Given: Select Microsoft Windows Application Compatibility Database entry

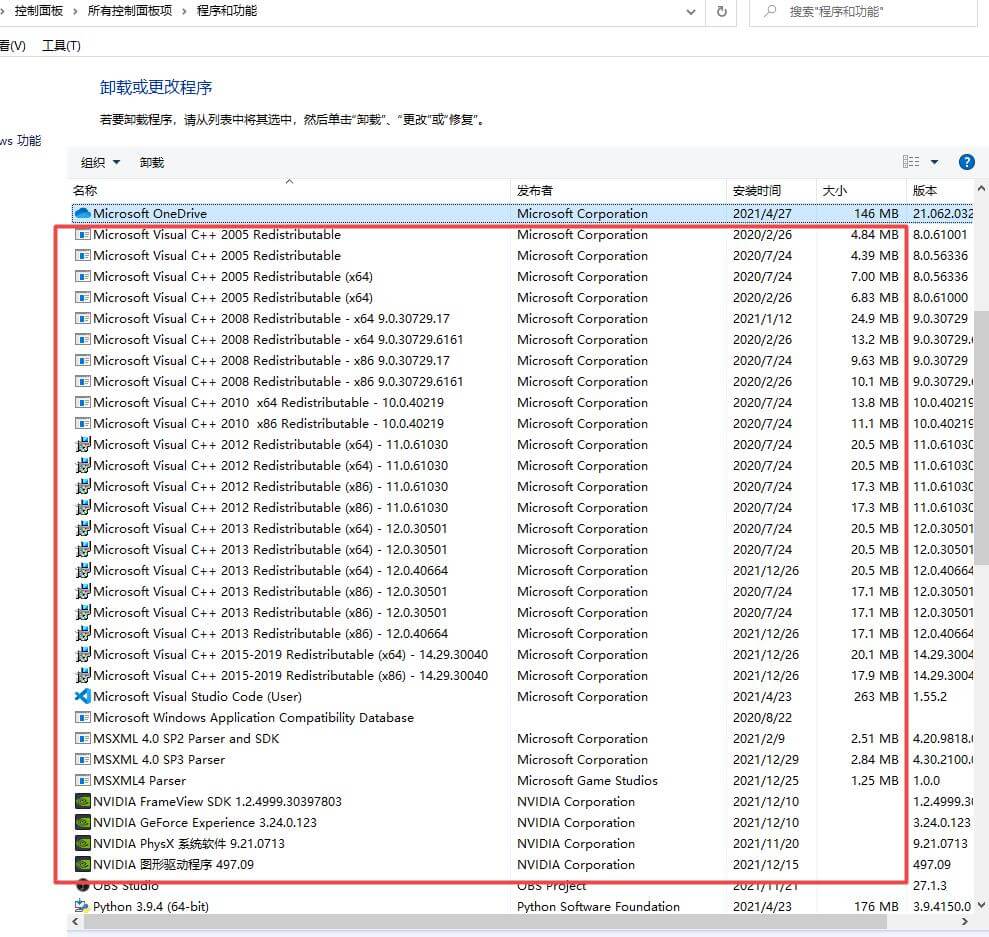Looking at the screenshot, I should [x=522, y=718].
